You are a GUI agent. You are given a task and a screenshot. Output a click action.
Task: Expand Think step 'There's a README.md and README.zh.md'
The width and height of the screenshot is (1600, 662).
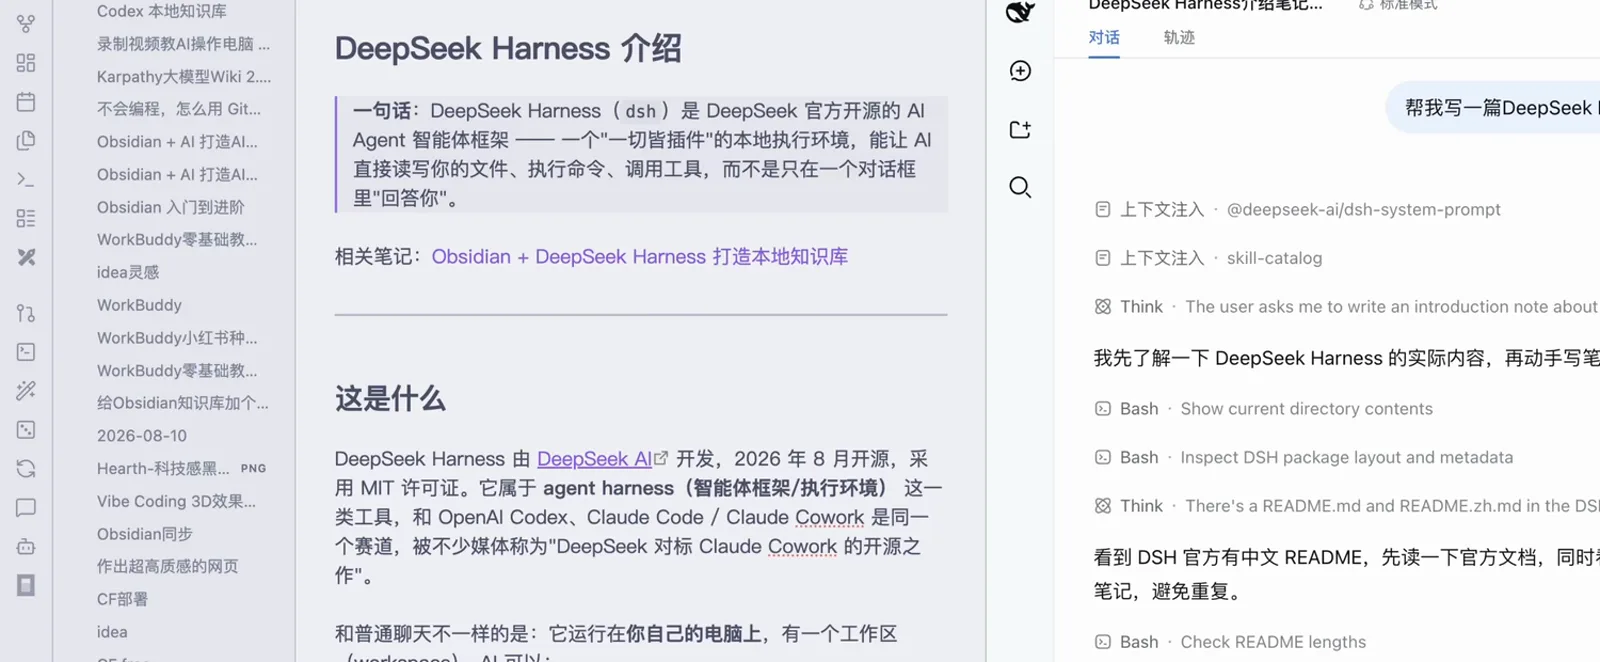pos(1346,506)
